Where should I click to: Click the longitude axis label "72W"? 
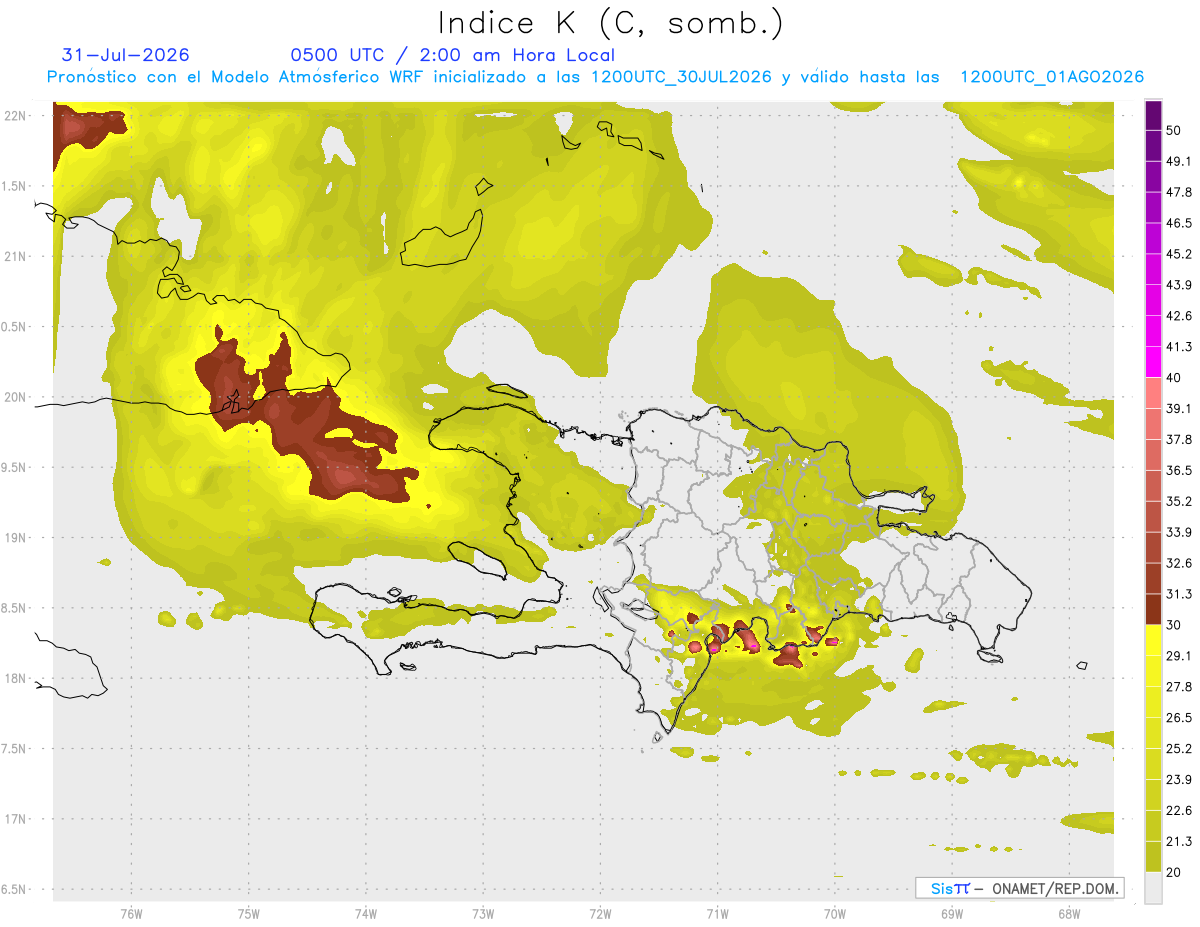(x=600, y=915)
